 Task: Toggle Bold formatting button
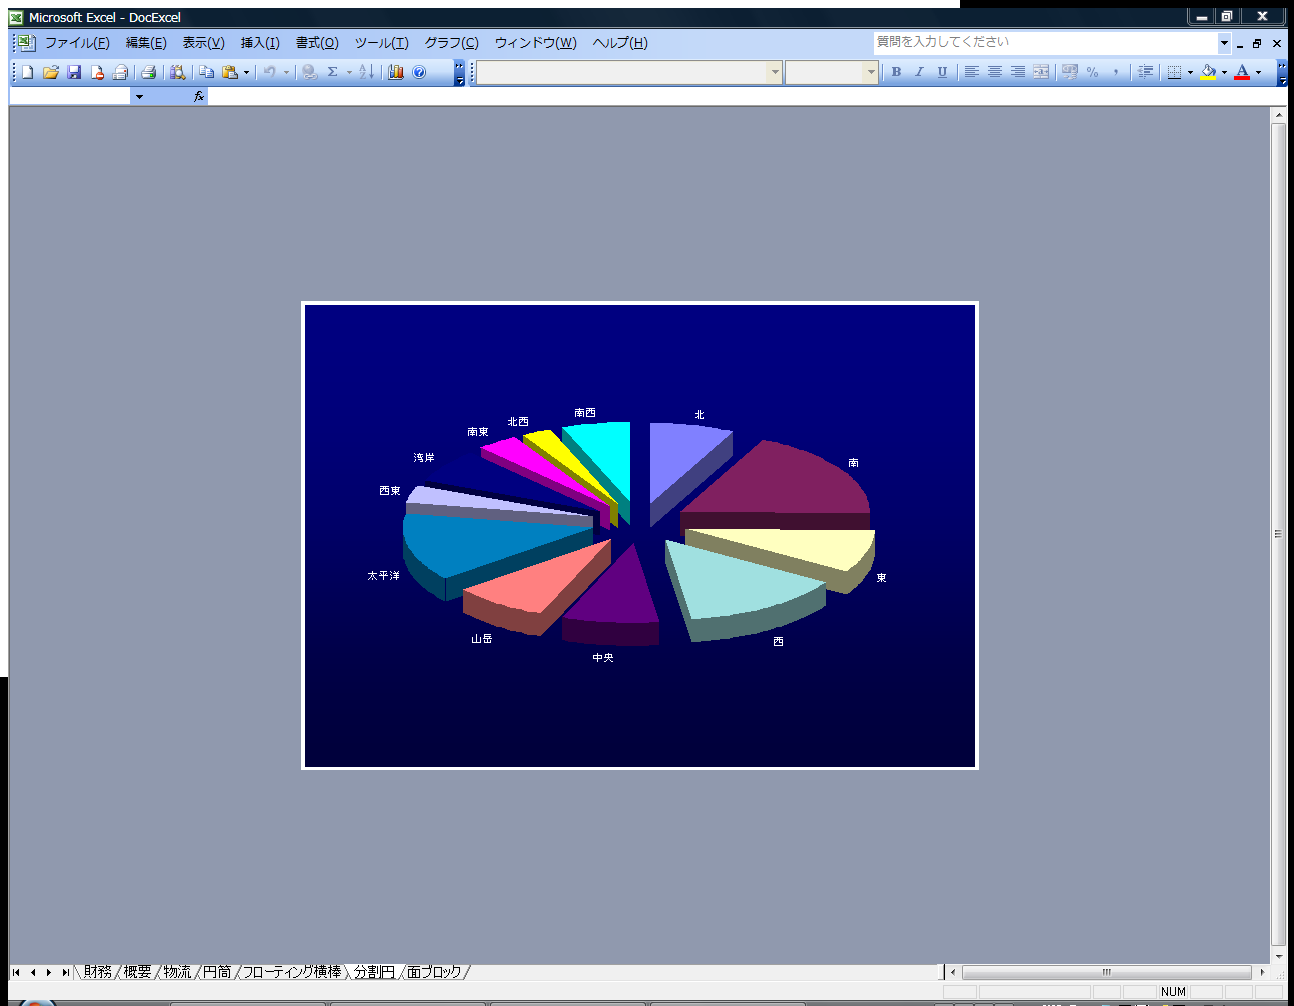[896, 72]
